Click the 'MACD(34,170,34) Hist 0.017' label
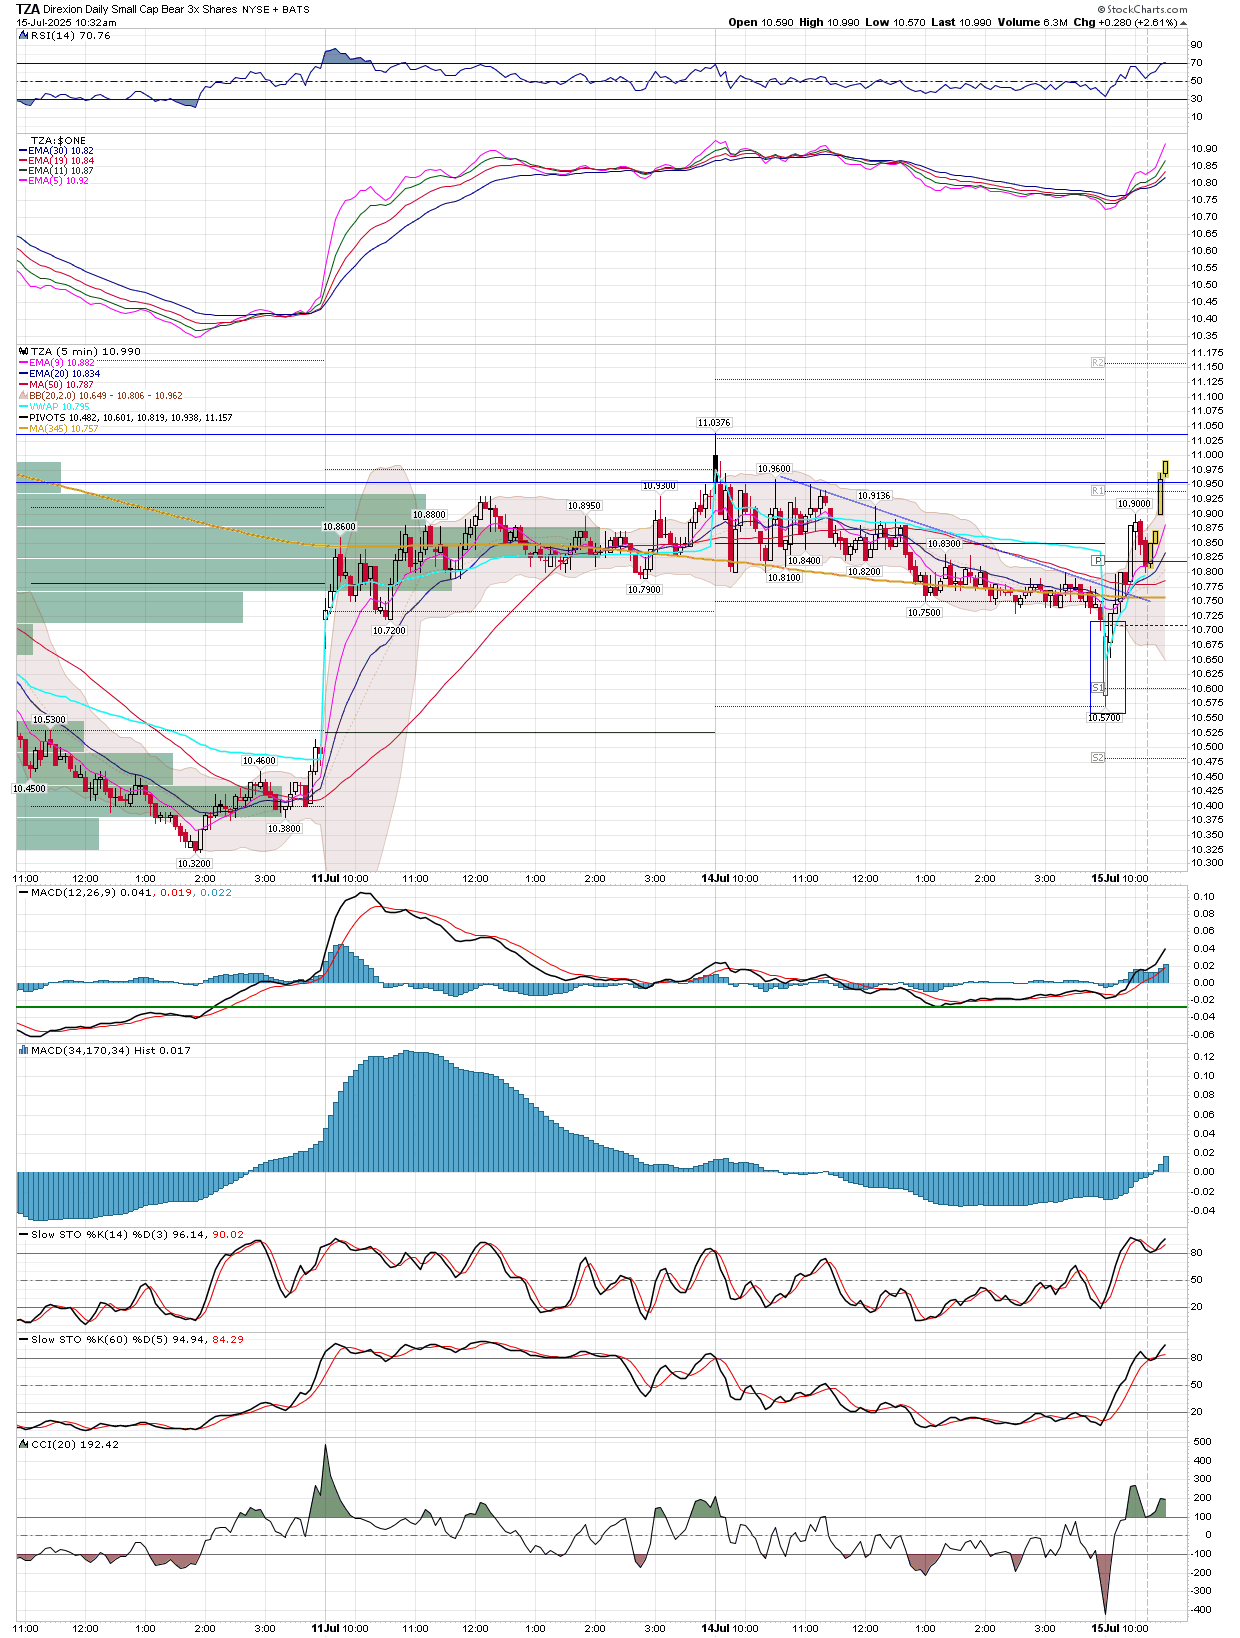The width and height of the screenshot is (1240, 1638). click(x=111, y=1051)
